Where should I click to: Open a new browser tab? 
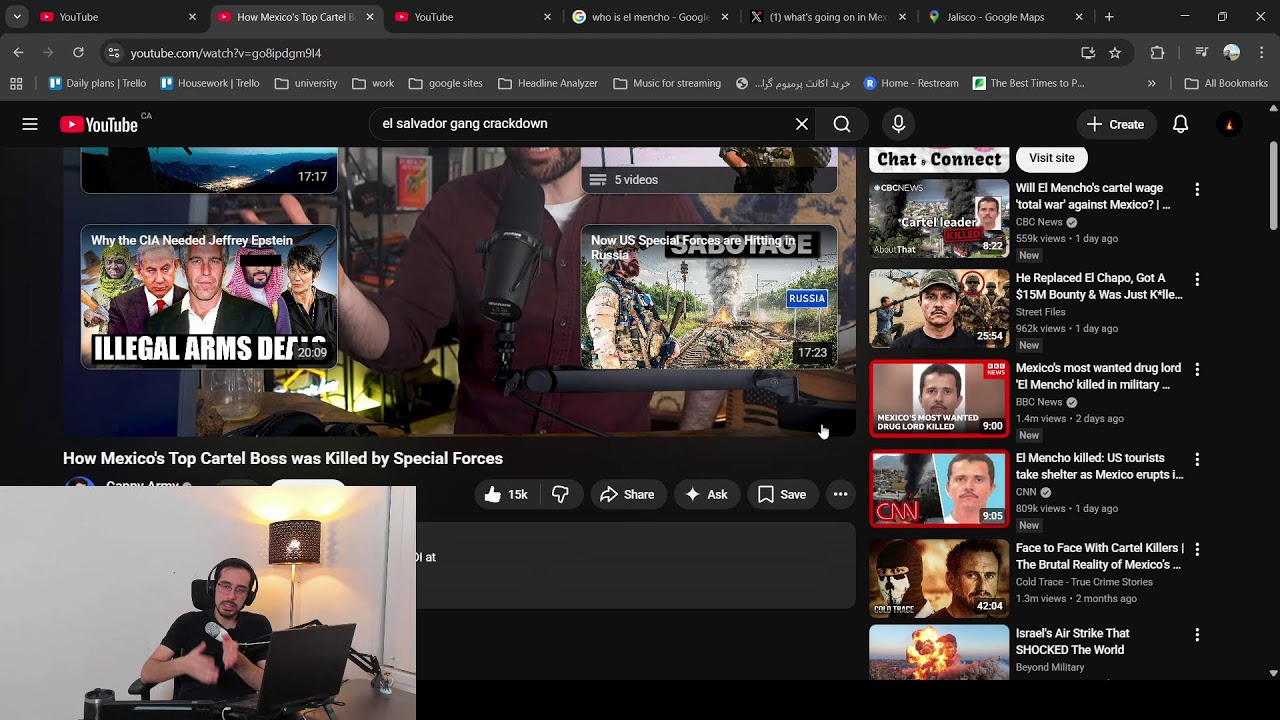click(x=1109, y=17)
